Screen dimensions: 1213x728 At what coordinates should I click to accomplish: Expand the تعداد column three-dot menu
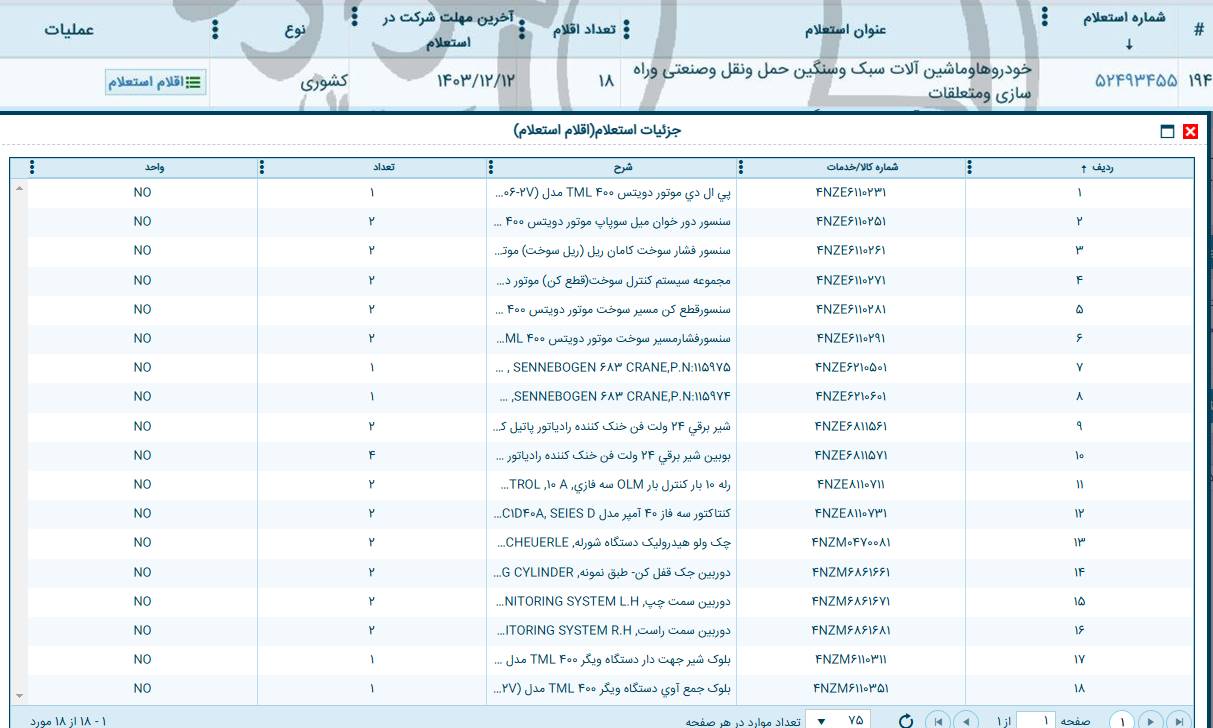point(262,167)
